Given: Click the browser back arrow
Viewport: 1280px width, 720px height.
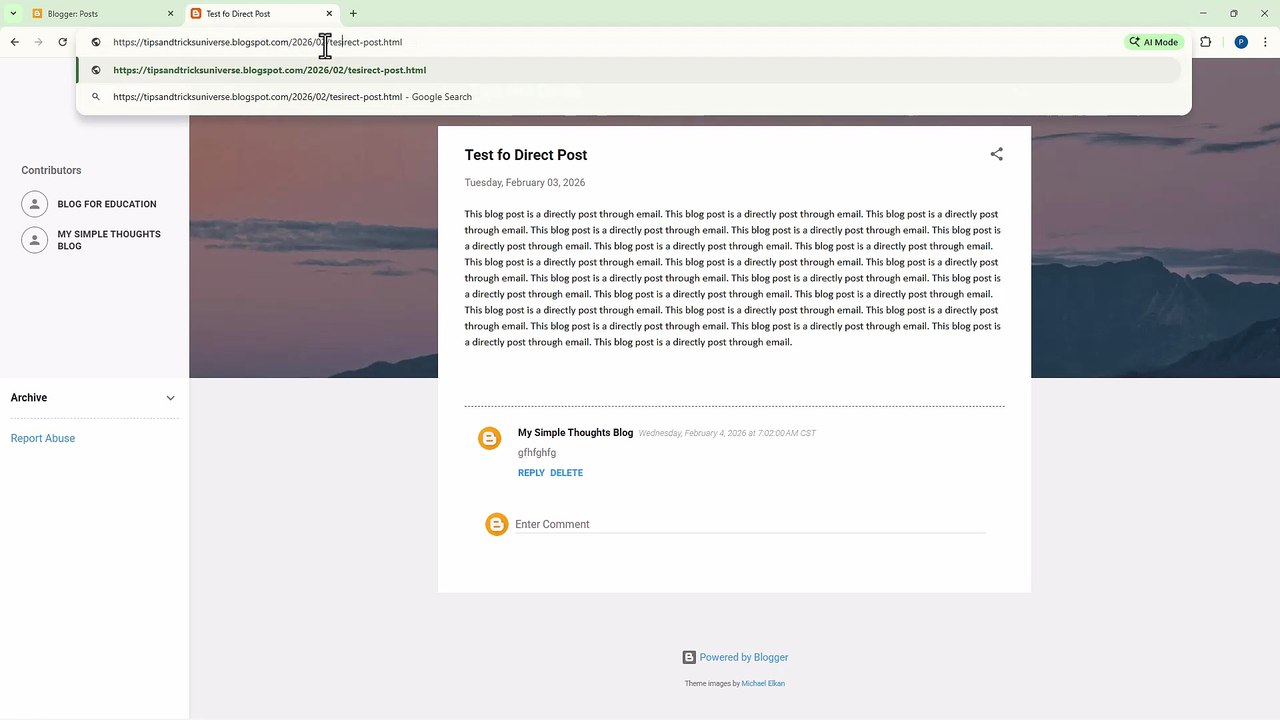Looking at the screenshot, I should (15, 42).
